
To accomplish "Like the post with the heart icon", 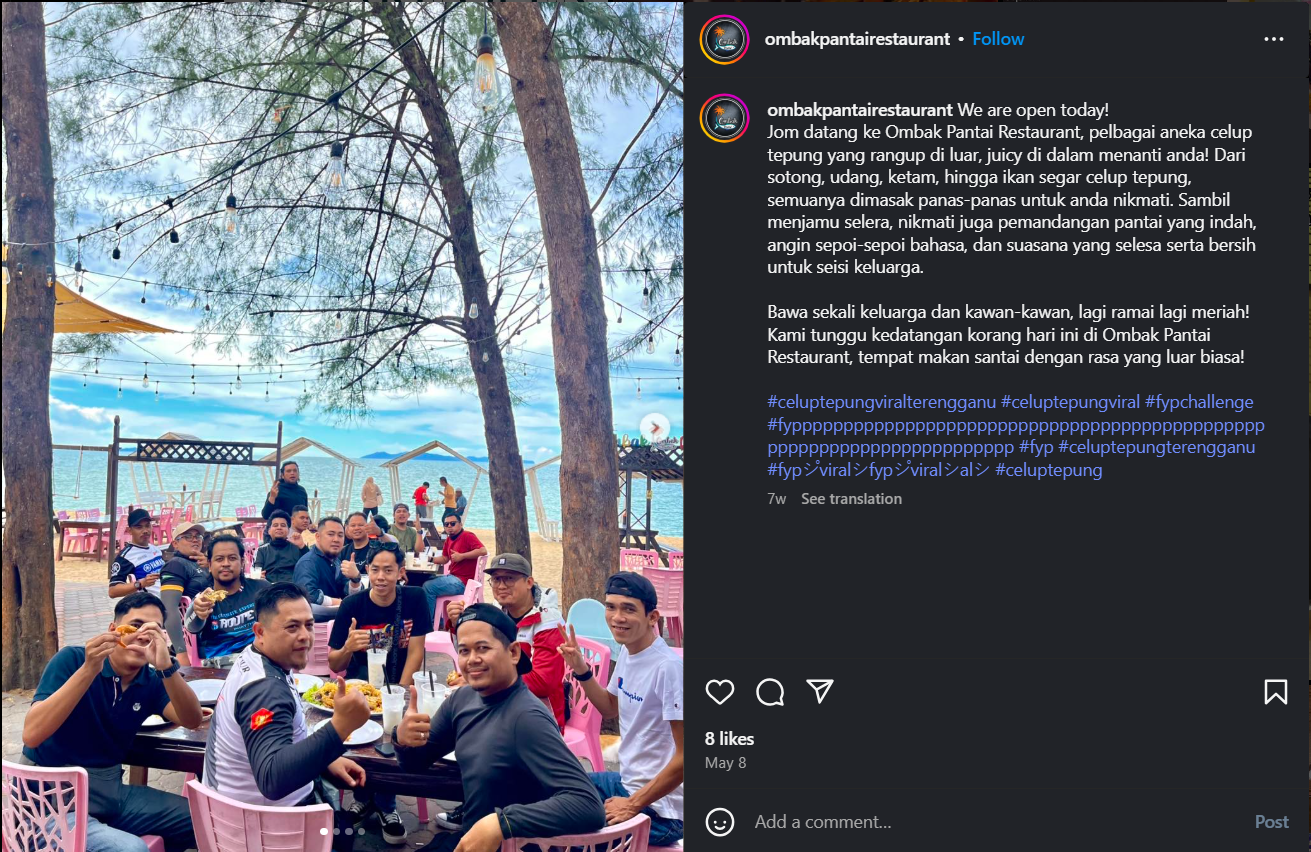I will 720,692.
